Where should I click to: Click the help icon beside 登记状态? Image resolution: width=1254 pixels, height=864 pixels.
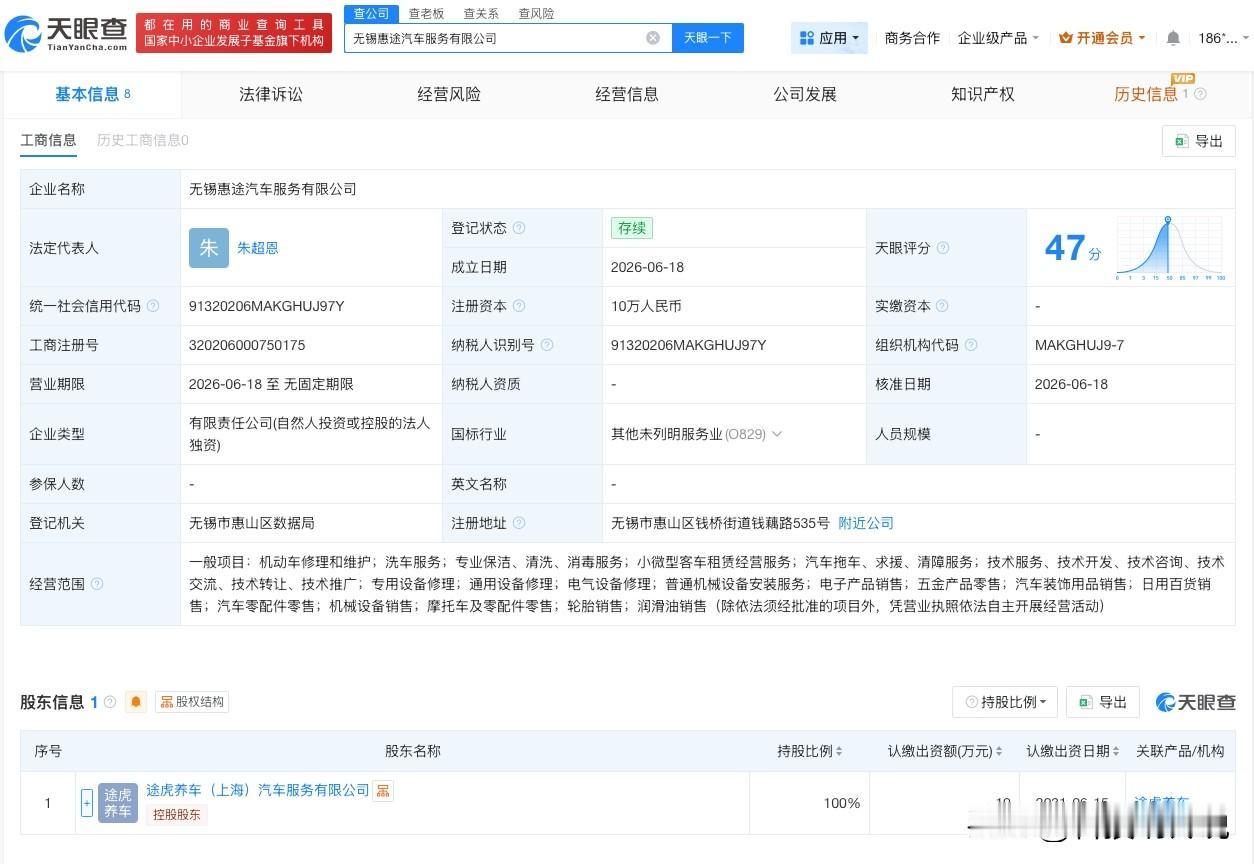pyautogui.click(x=519, y=228)
